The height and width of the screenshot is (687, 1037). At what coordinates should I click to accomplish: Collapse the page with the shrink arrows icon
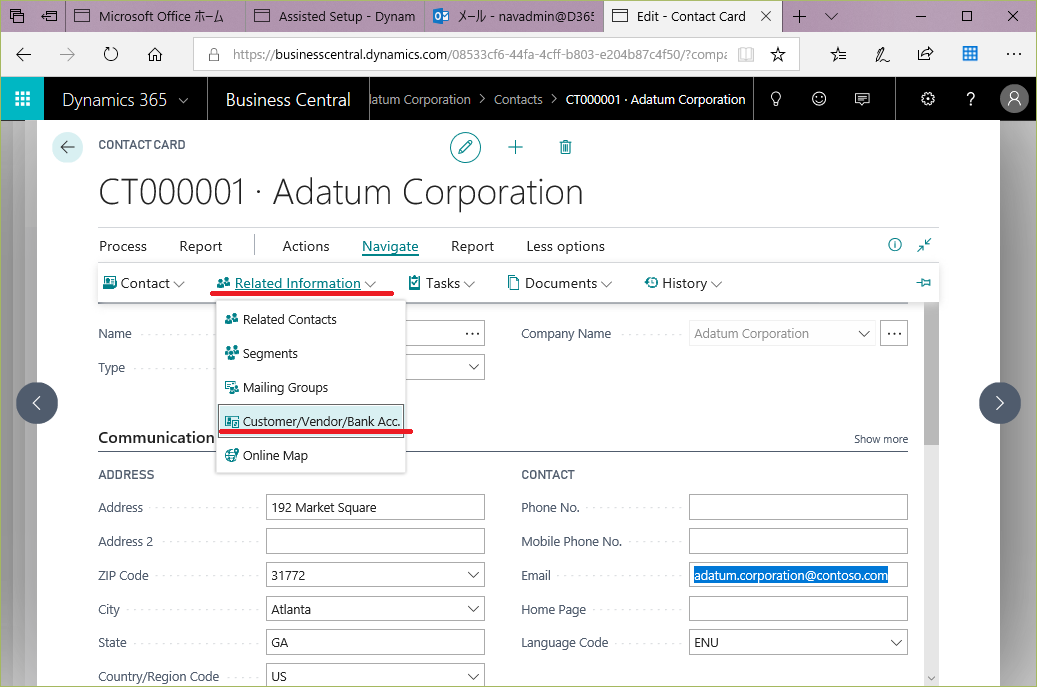point(924,245)
